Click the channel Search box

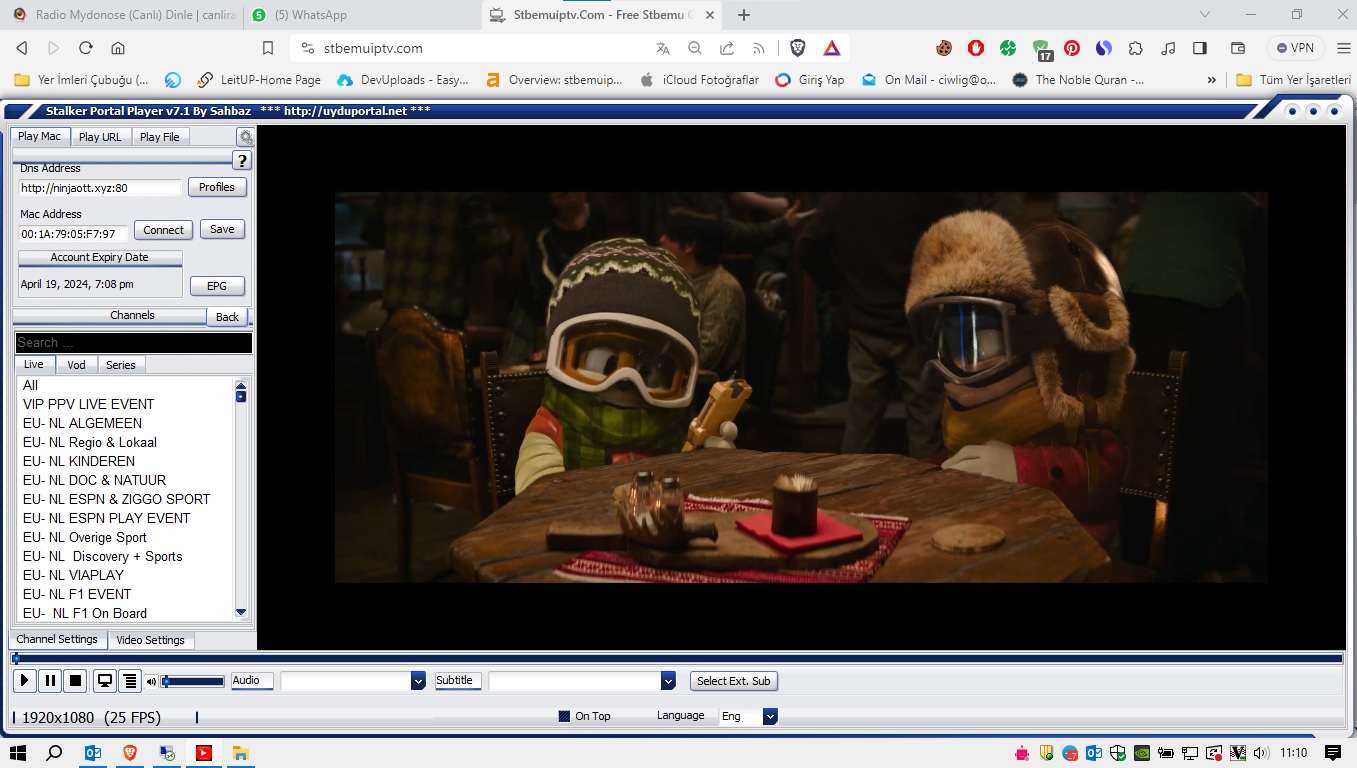point(133,343)
